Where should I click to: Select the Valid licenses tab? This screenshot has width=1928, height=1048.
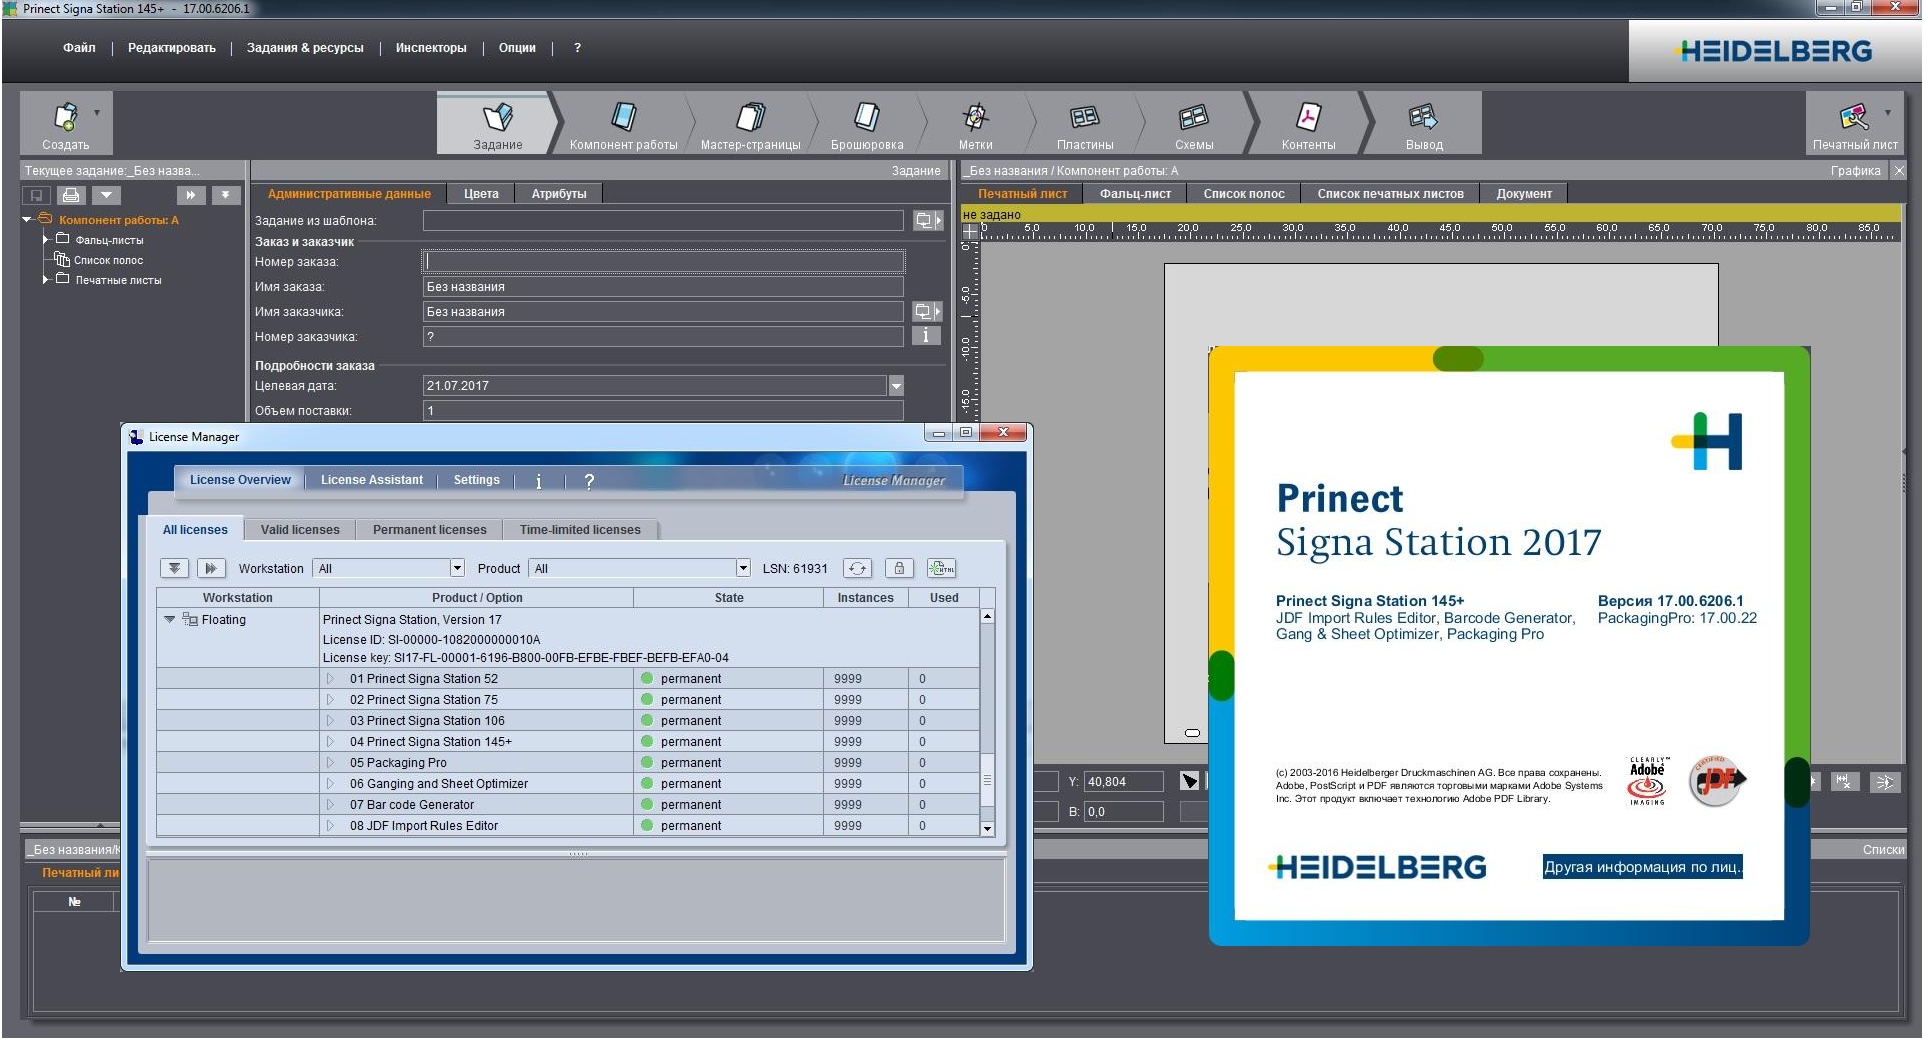pos(300,531)
